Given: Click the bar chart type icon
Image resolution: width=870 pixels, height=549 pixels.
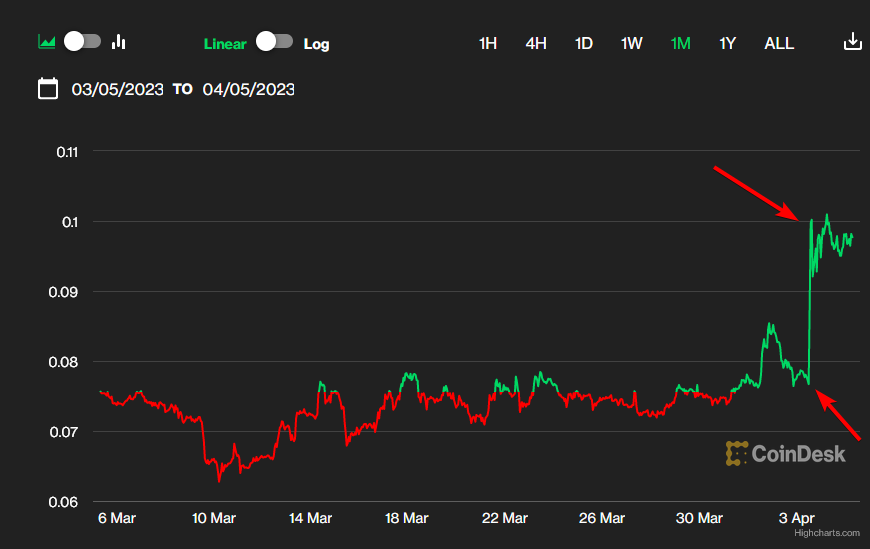Looking at the screenshot, I should [119, 42].
